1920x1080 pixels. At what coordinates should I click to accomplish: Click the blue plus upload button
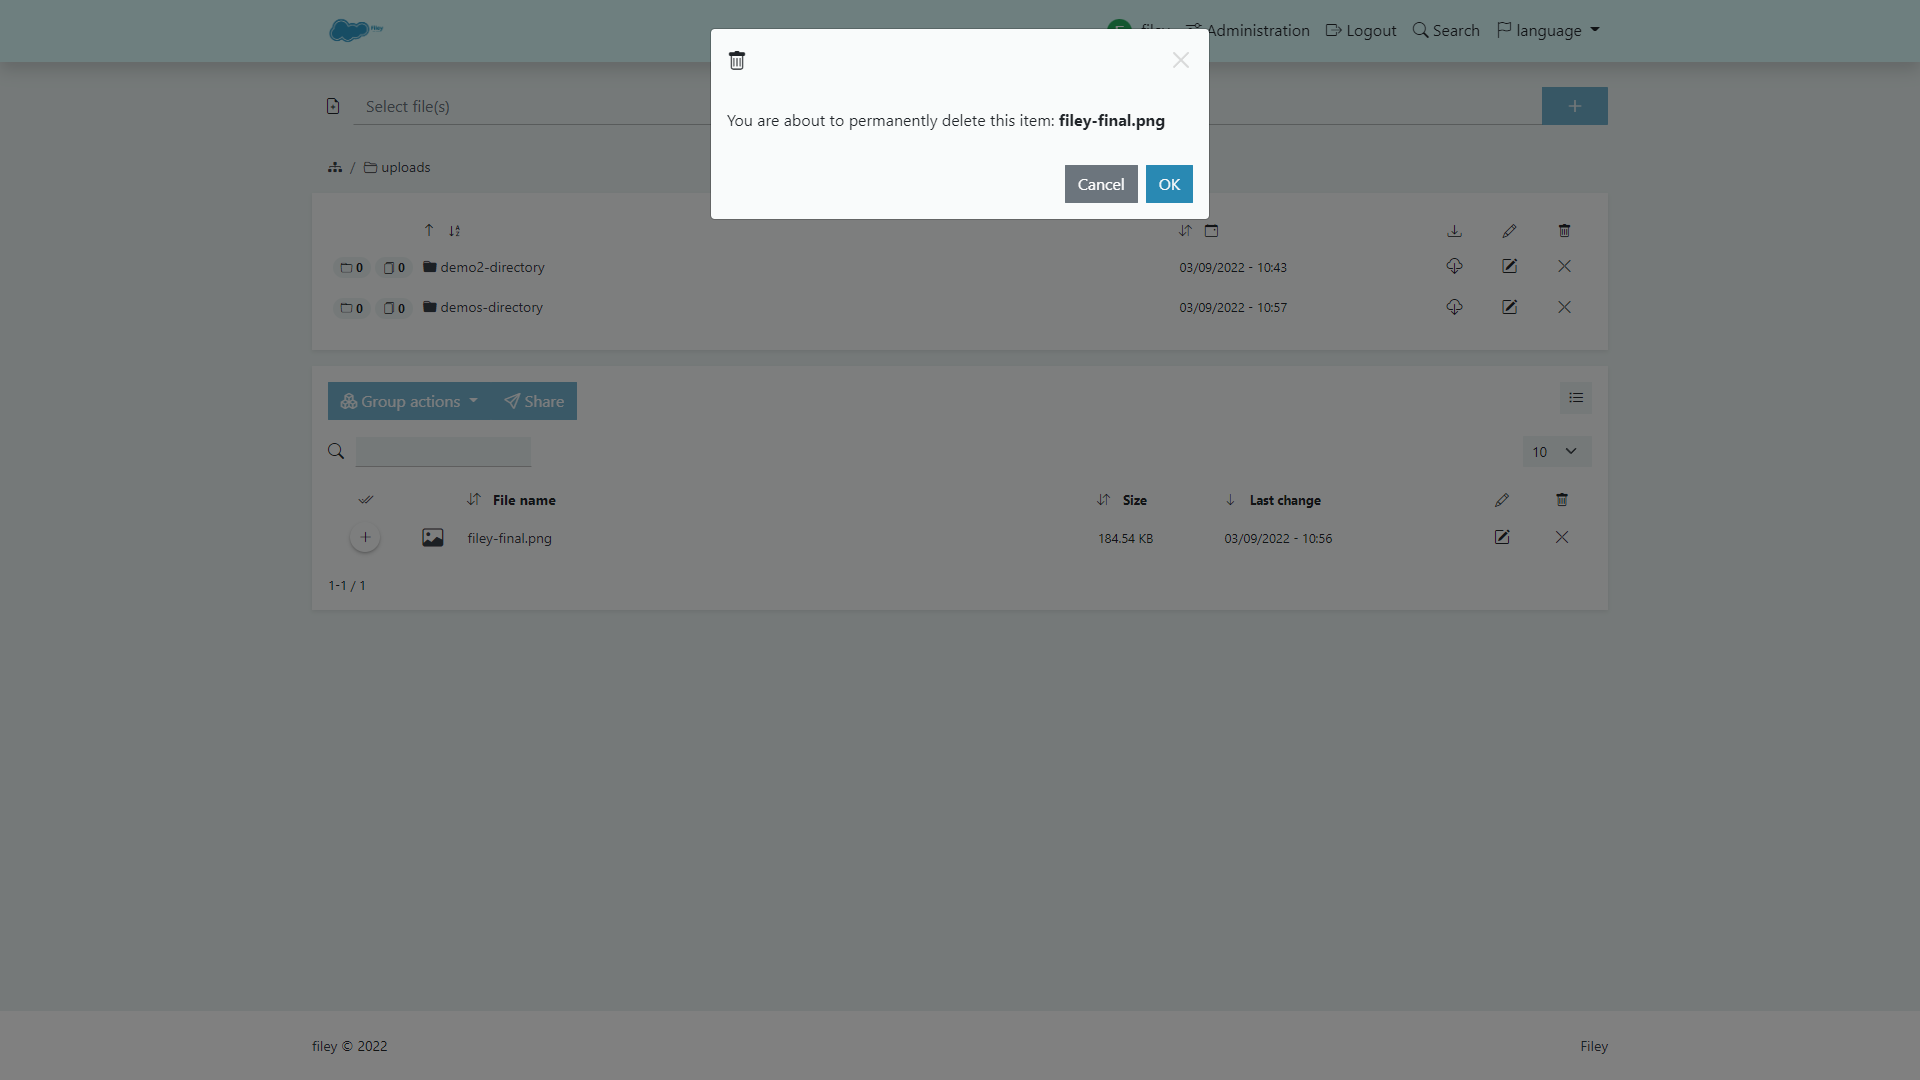click(1574, 106)
